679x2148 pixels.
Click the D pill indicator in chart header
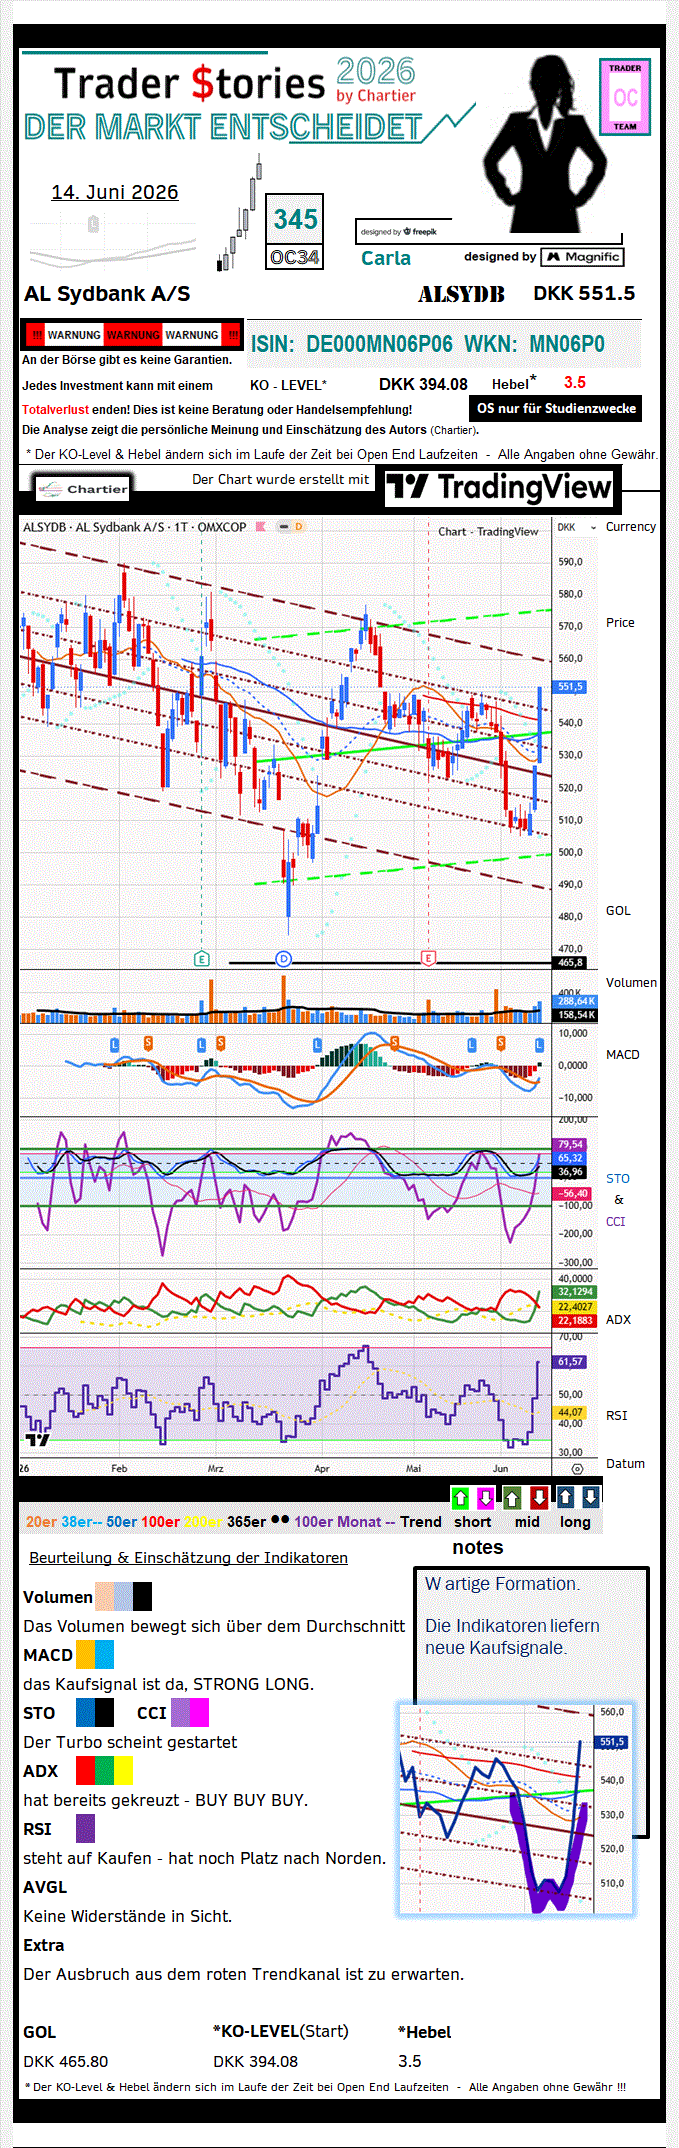coord(298,526)
